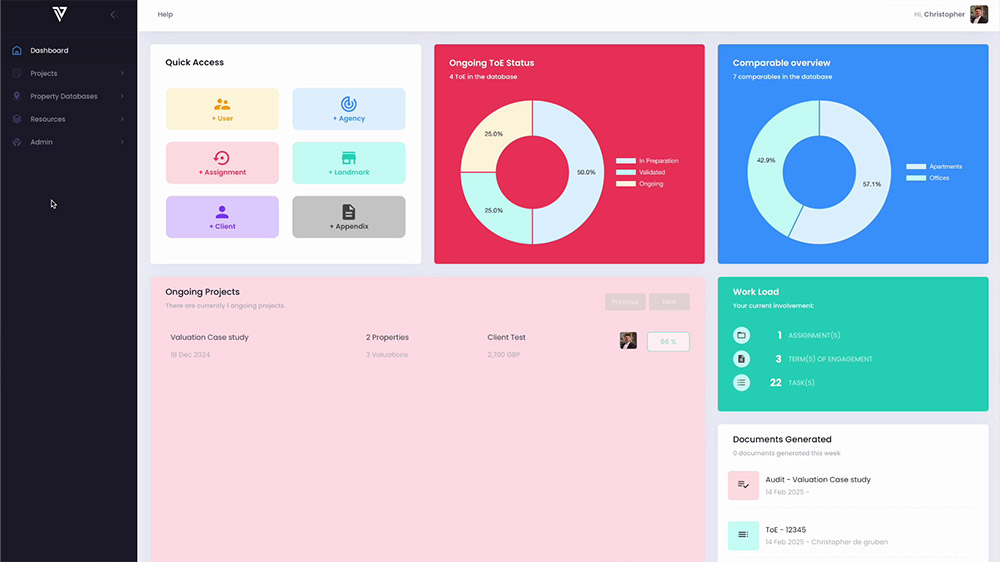Click the Tasks list icon in Work Load
The height and width of the screenshot is (562, 1000).
click(741, 383)
